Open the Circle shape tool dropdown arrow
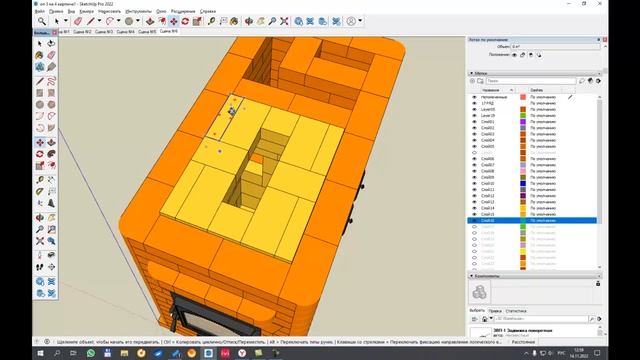This screenshot has height=360, width=640. [x=138, y=21]
